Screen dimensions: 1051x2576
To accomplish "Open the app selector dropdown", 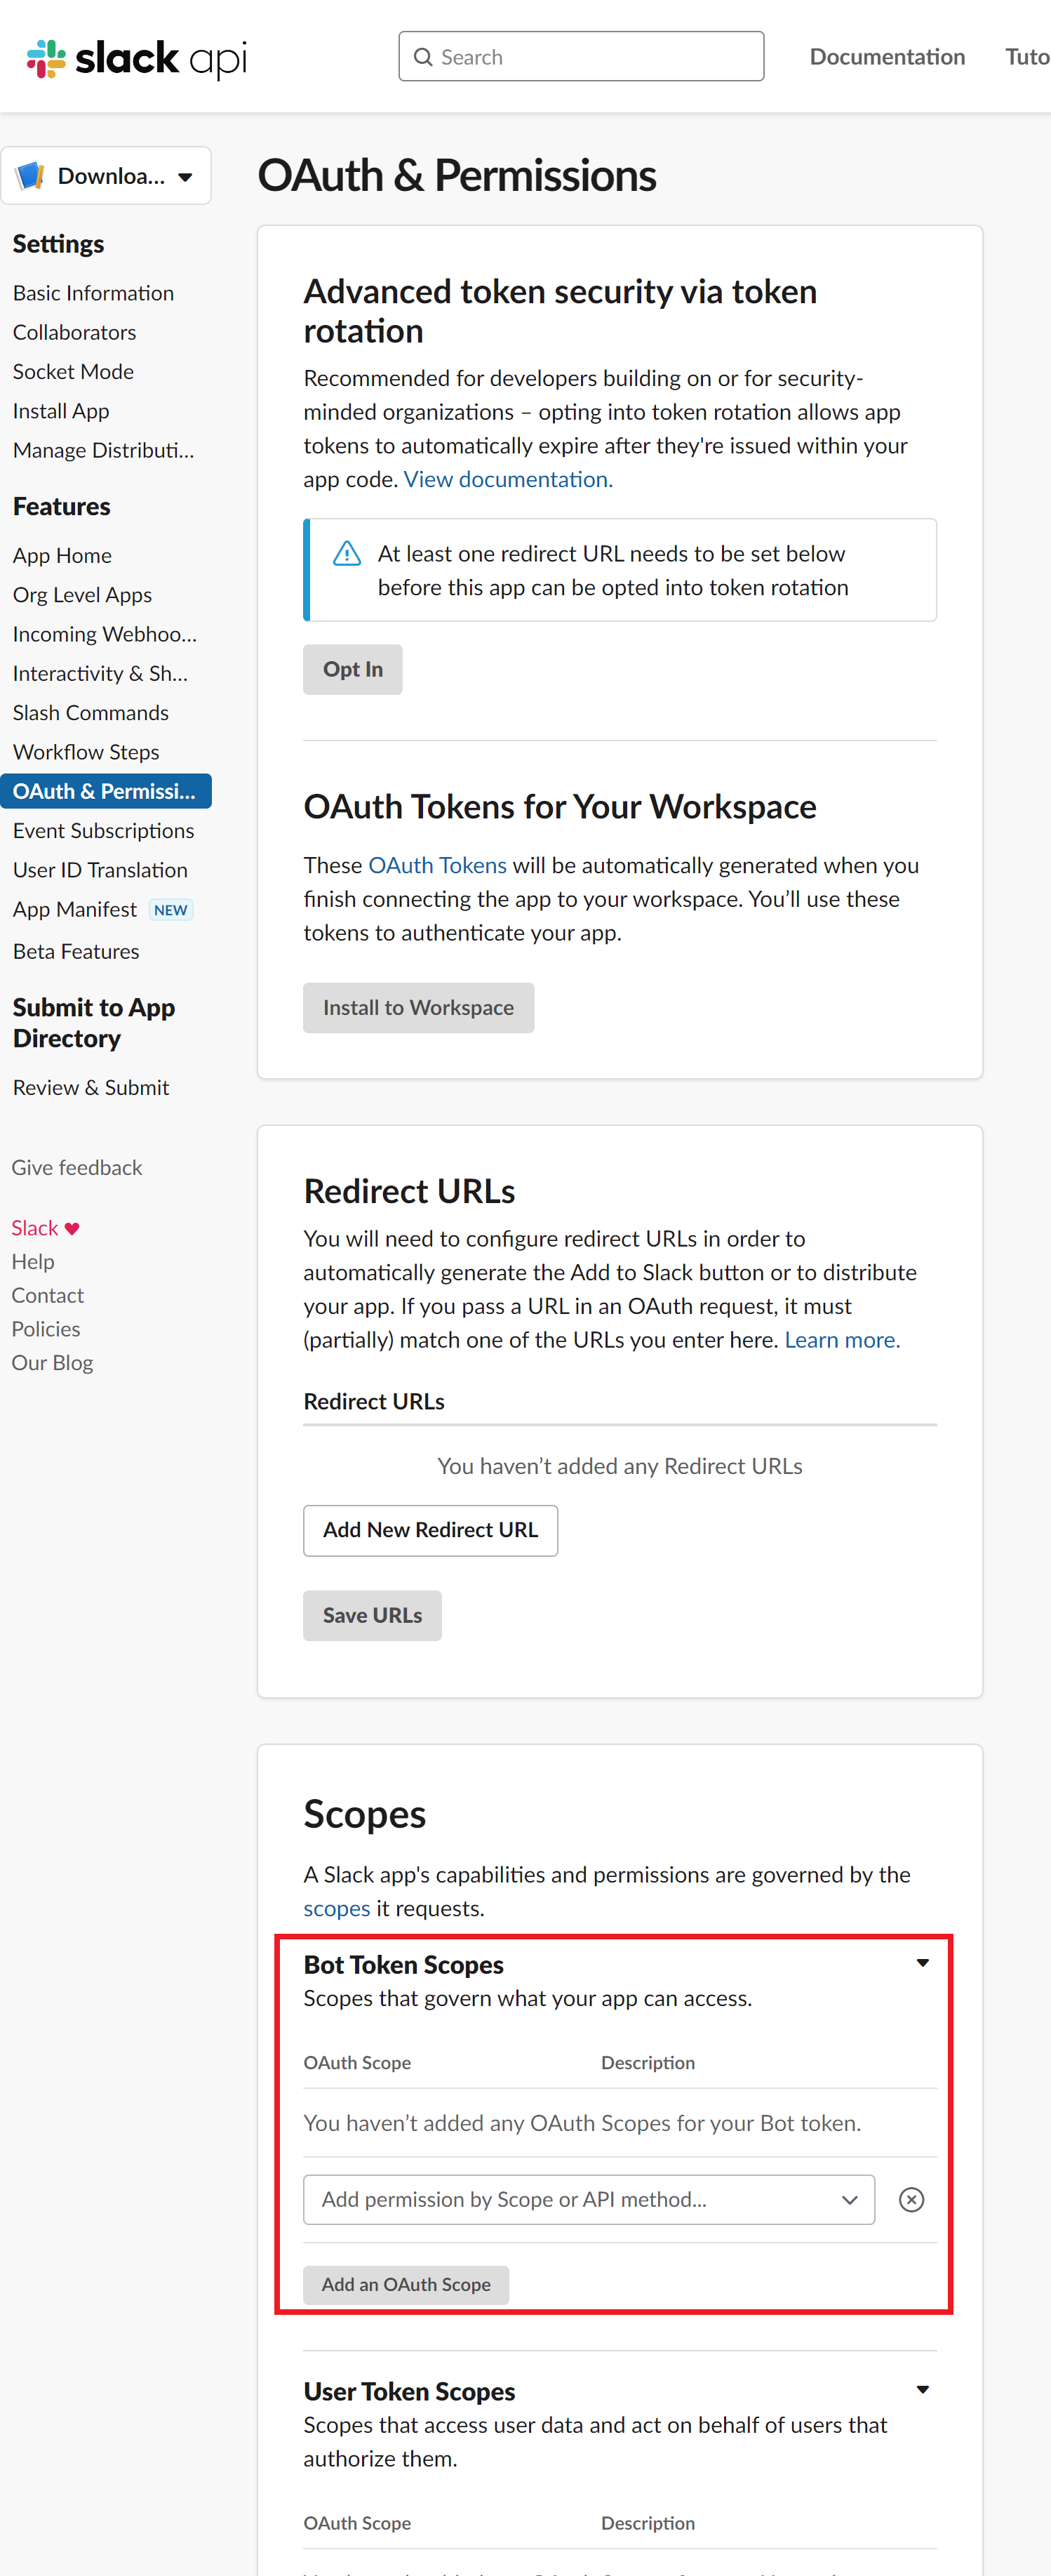I will click(x=106, y=176).
